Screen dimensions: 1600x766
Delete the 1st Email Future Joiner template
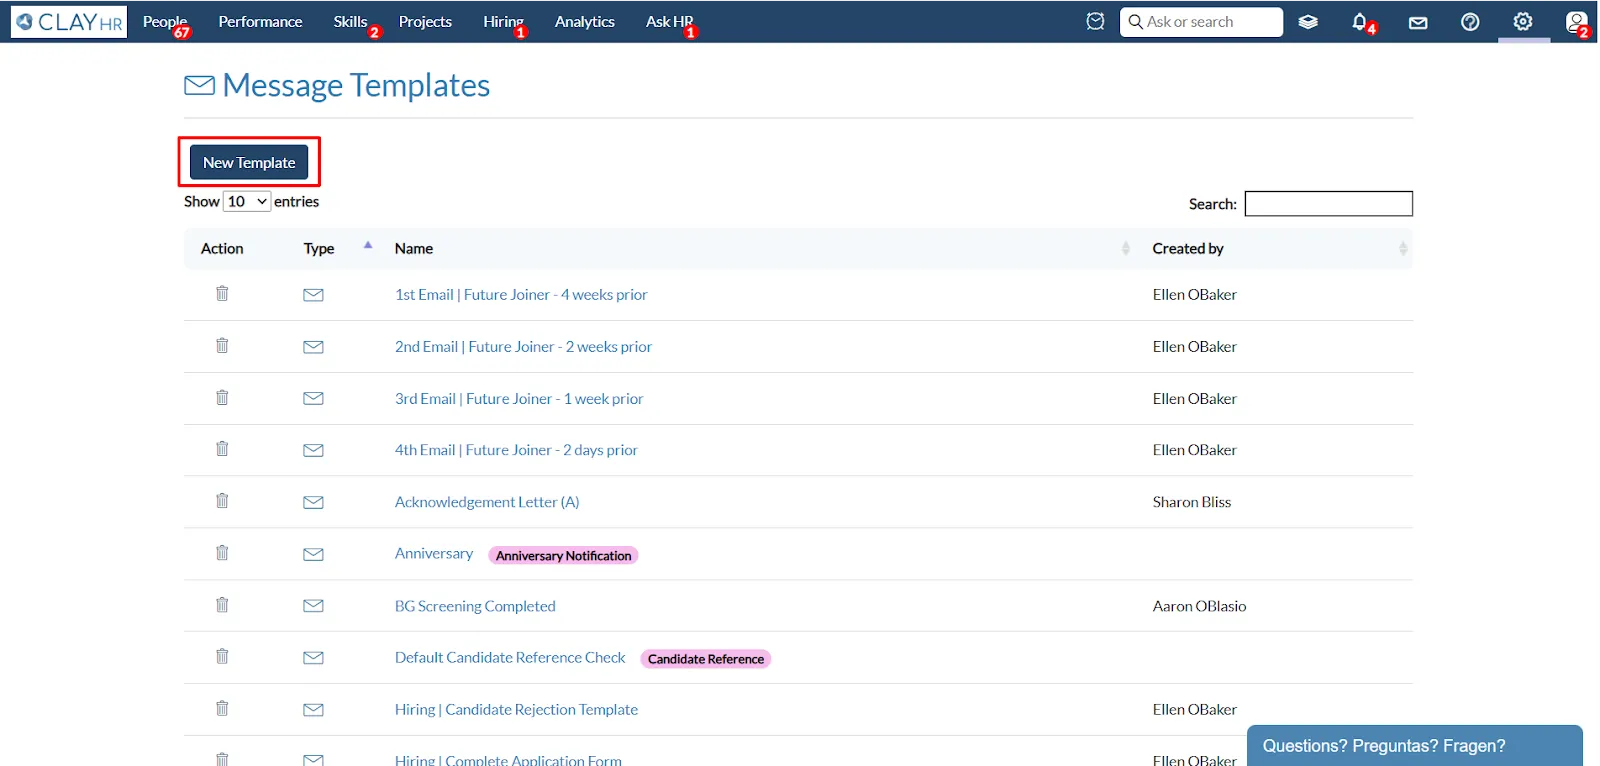tap(222, 293)
